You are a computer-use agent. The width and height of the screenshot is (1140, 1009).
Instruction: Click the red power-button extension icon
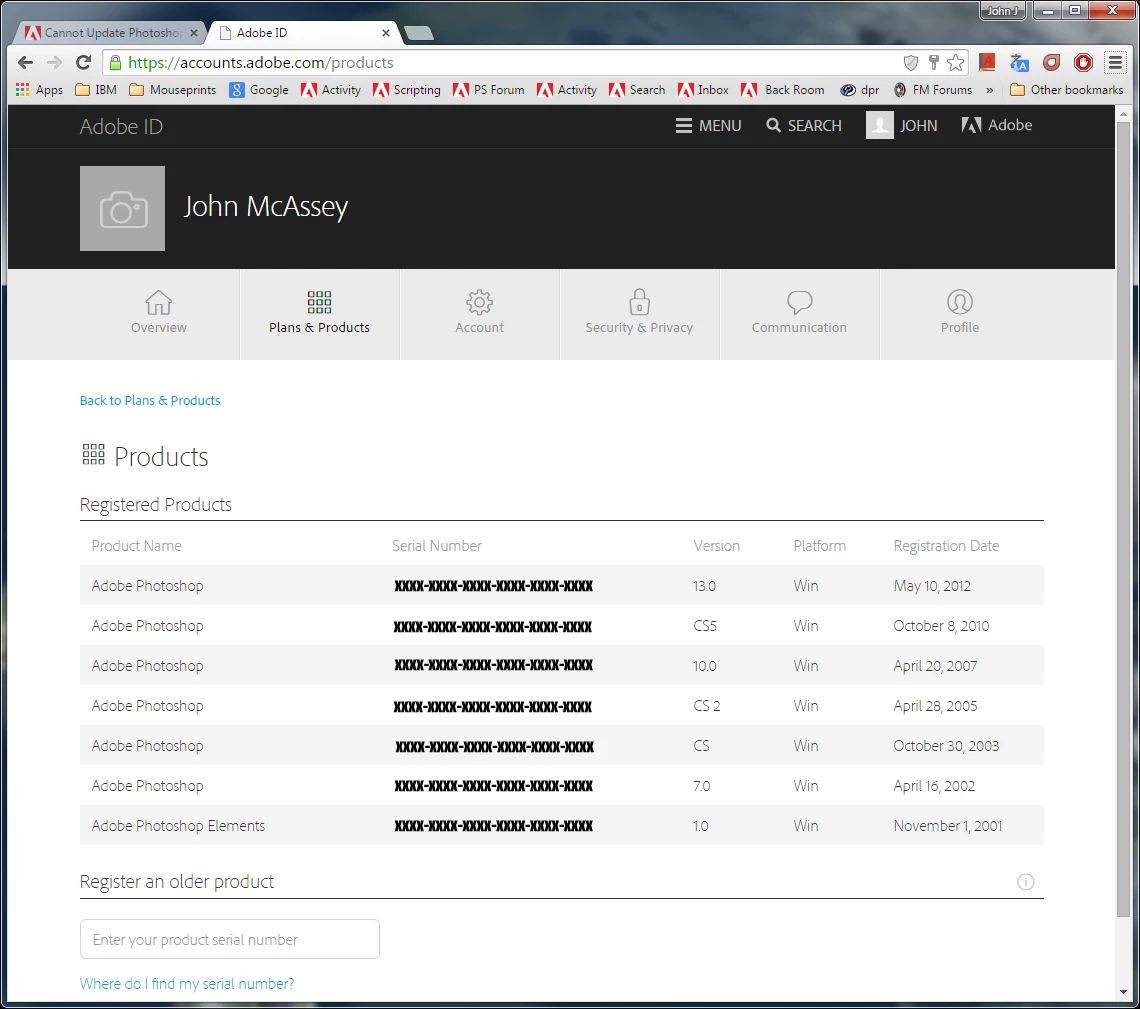(1083, 63)
